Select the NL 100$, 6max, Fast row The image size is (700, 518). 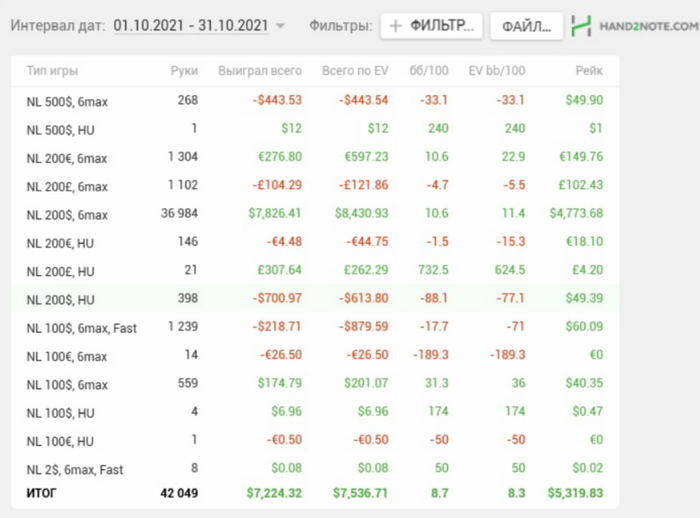pos(315,327)
